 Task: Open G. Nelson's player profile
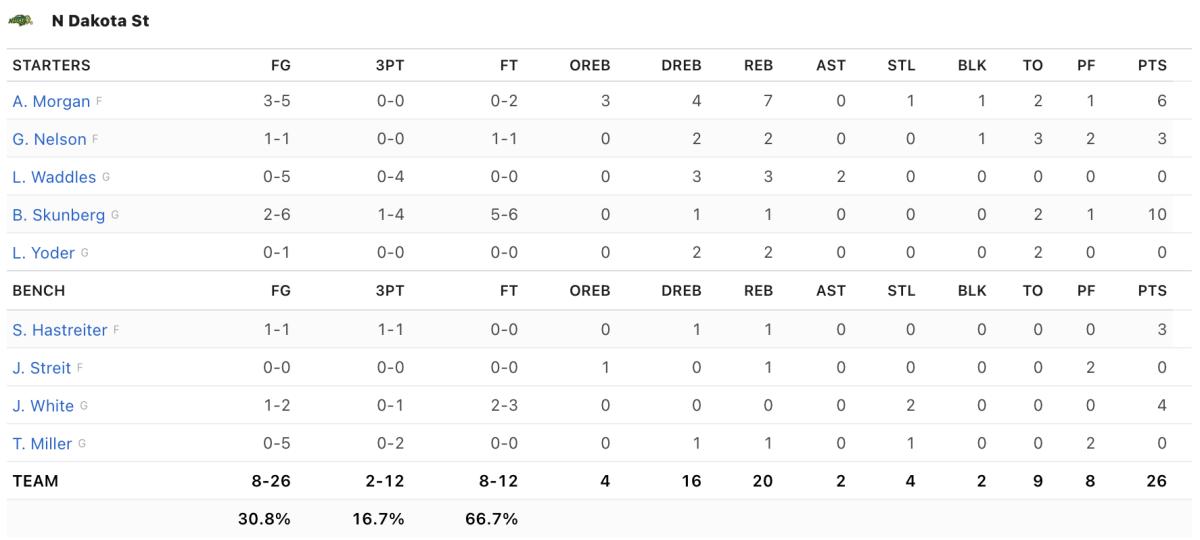click(x=49, y=139)
